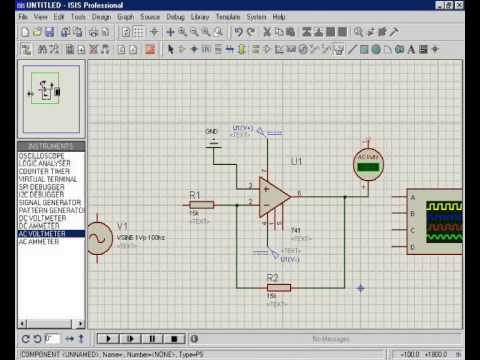Click the Play simulation button
Viewport: 480px width, 360px height.
tap(108, 339)
